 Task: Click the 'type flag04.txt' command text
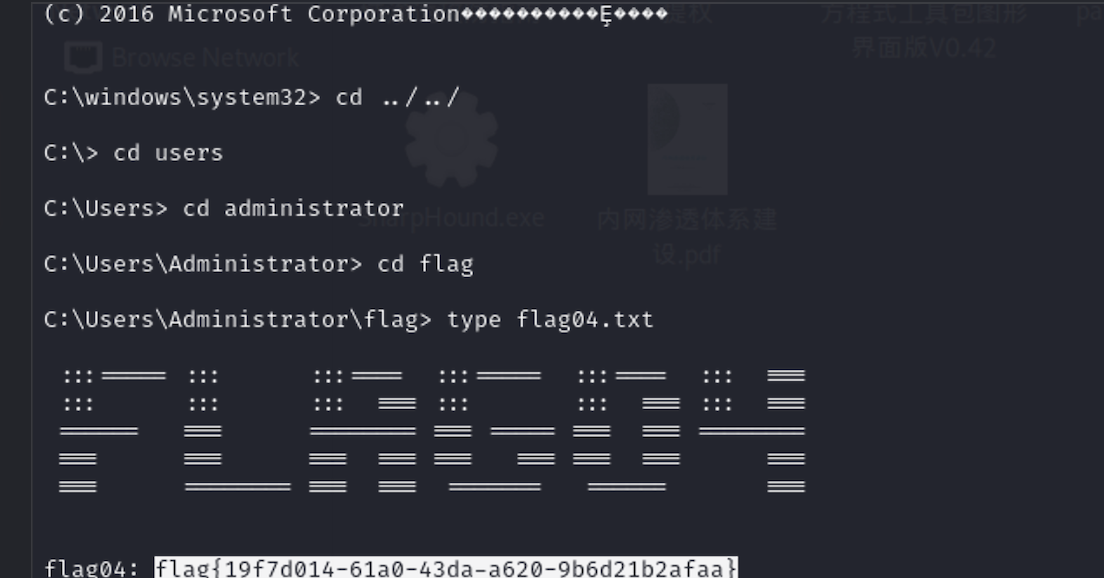[x=550, y=320]
